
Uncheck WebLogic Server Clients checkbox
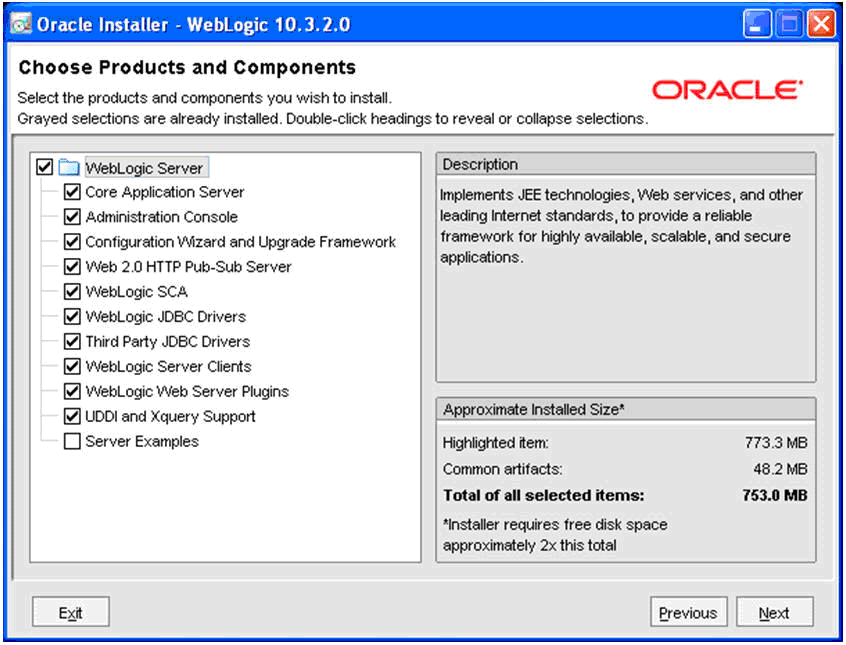(72, 366)
